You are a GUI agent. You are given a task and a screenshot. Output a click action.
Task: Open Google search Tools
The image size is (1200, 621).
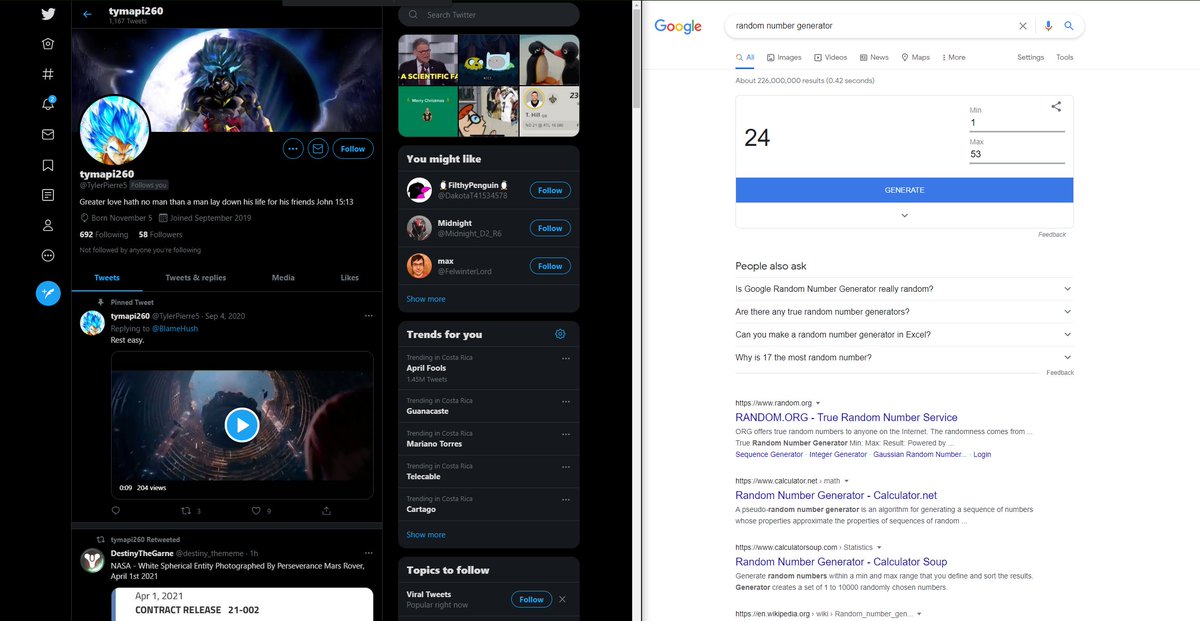click(1065, 57)
